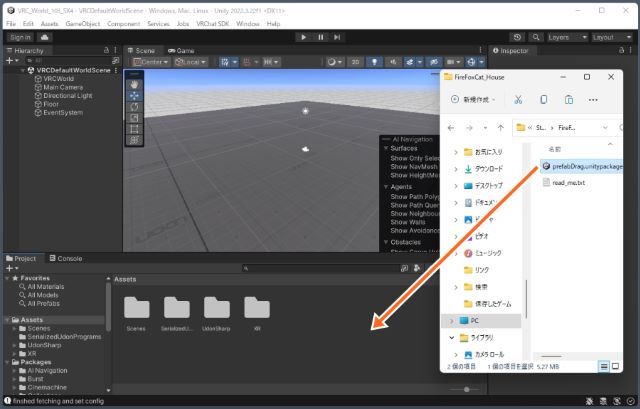Screen dimensions: 640x409
Task: Collapse the VRCDefaultWorldScene tree
Action: [23, 70]
